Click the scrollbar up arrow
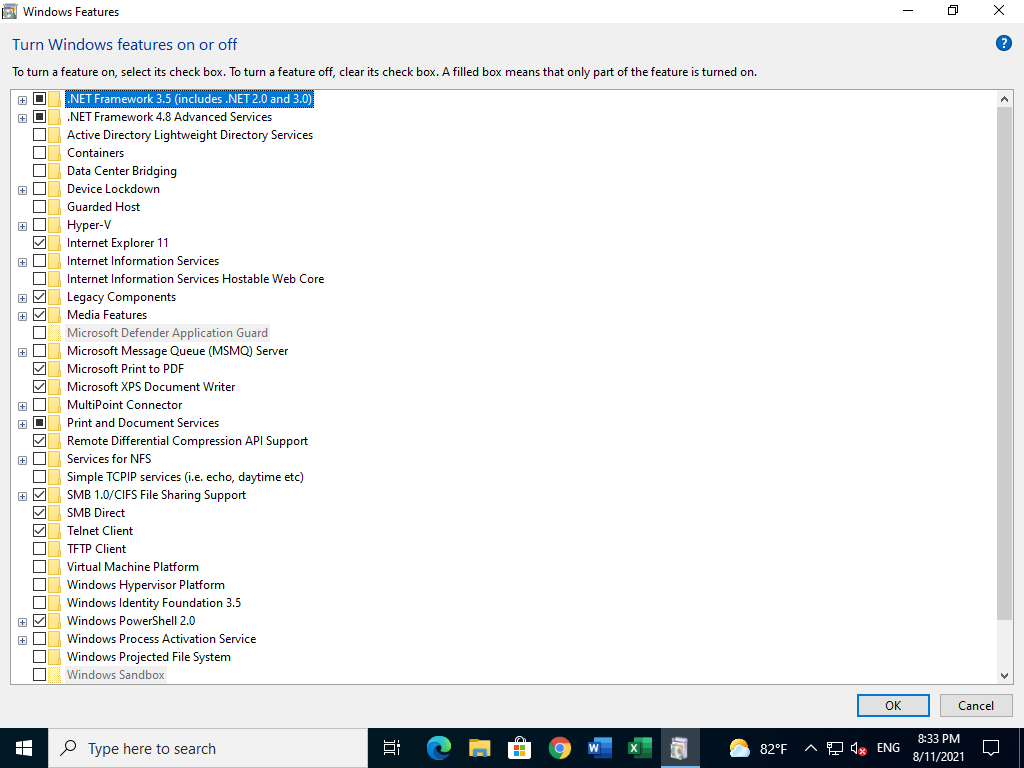The image size is (1024, 768). click(1004, 99)
